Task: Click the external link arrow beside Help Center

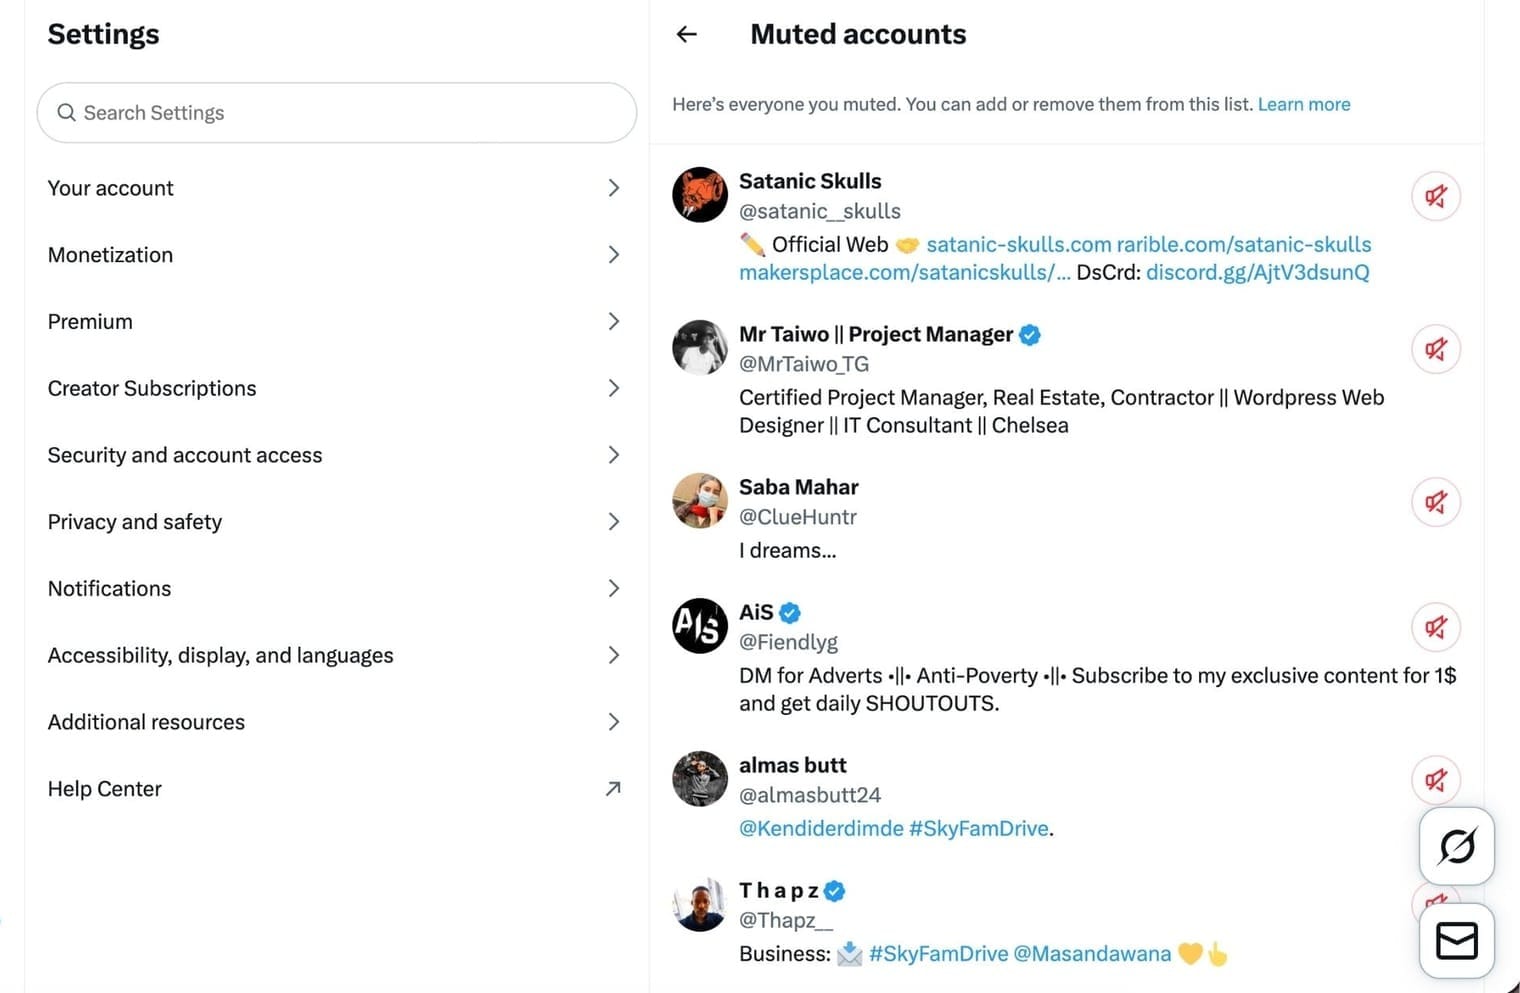Action: click(x=613, y=789)
